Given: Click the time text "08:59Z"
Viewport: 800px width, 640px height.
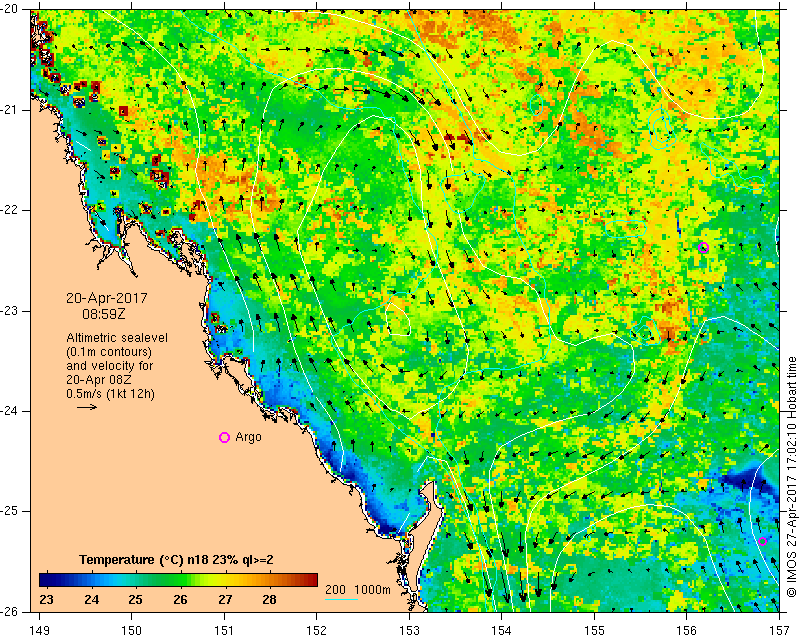Looking at the screenshot, I should tap(104, 314).
